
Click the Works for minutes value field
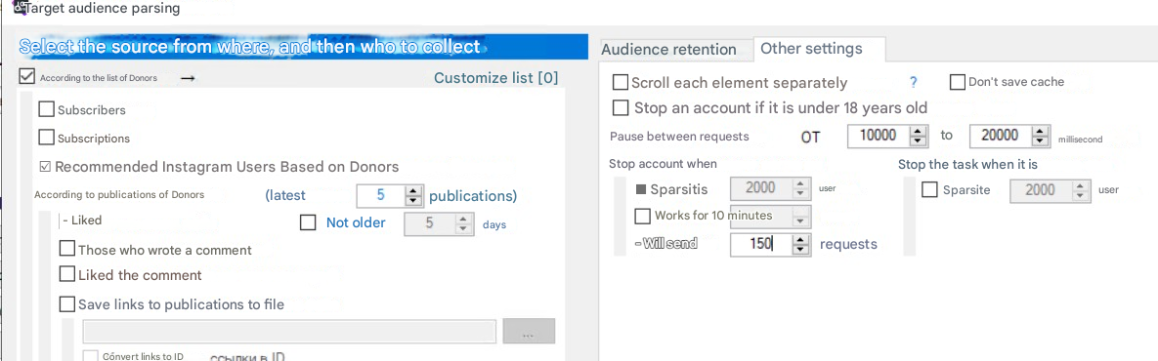click(761, 216)
